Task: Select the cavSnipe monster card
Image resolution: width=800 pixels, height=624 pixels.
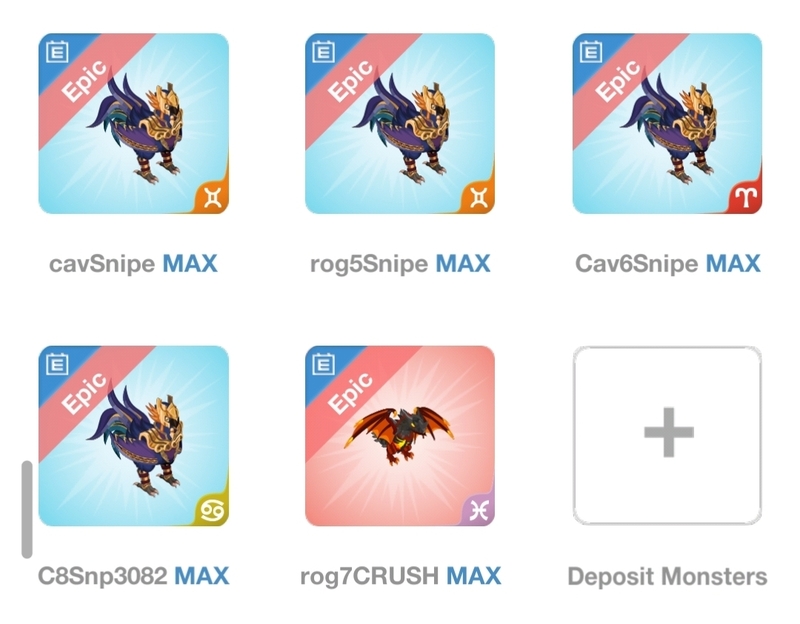Action: coord(134,124)
